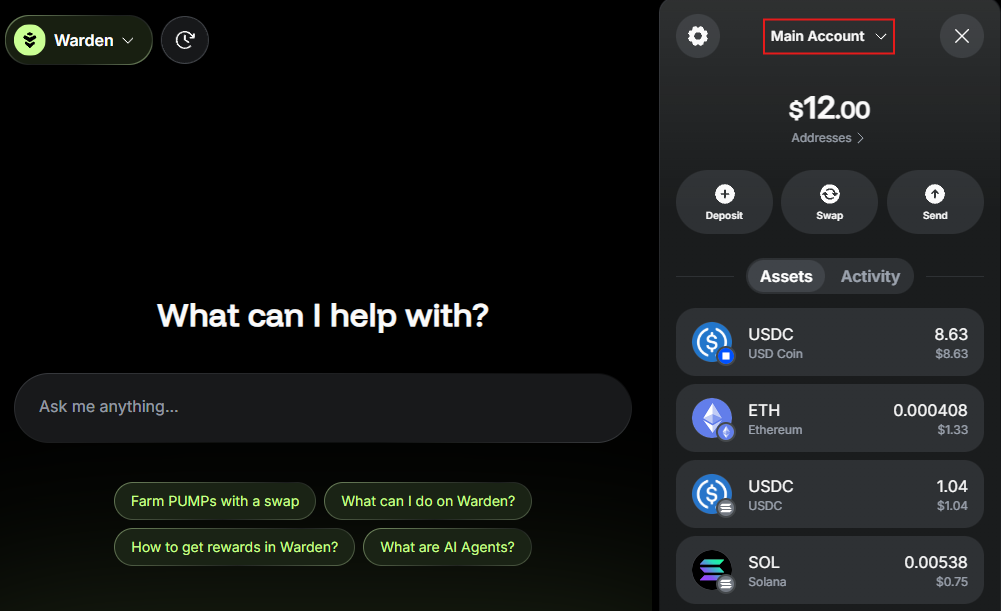
Task: Click 'How to get rewards in Warden?'
Action: pos(234,547)
